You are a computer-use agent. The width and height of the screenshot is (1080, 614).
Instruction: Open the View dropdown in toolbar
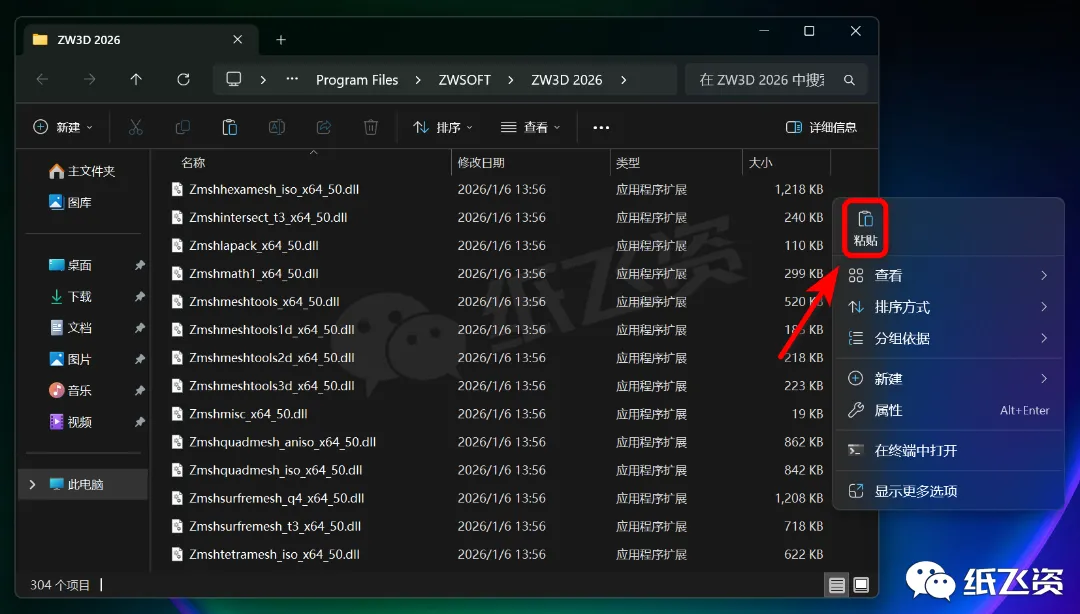(x=530, y=127)
